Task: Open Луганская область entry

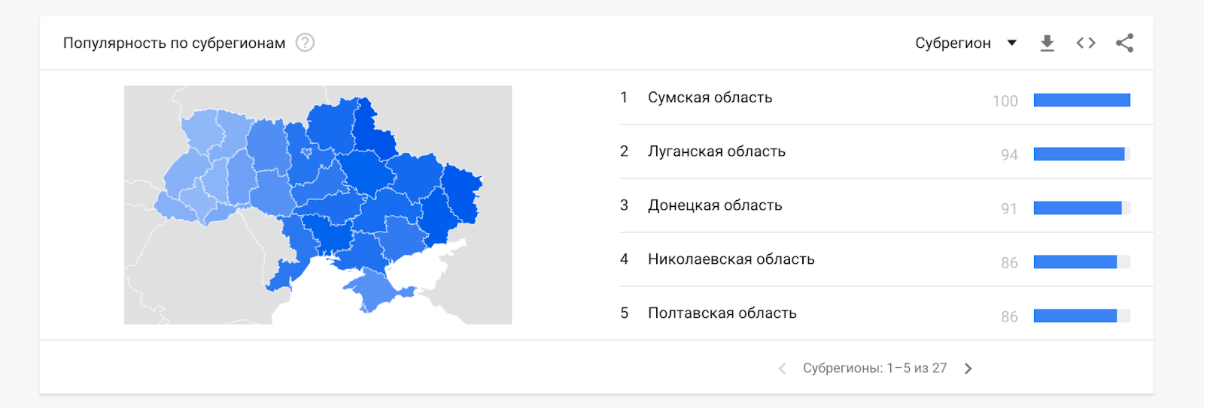Action: pyautogui.click(x=716, y=151)
